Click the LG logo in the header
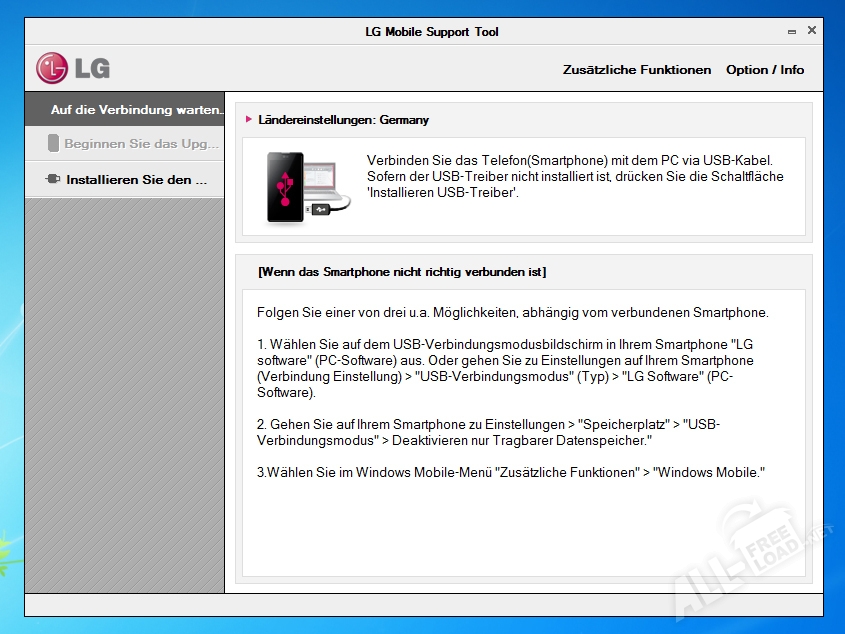Screen dimensions: 845x634 [x=73, y=68]
